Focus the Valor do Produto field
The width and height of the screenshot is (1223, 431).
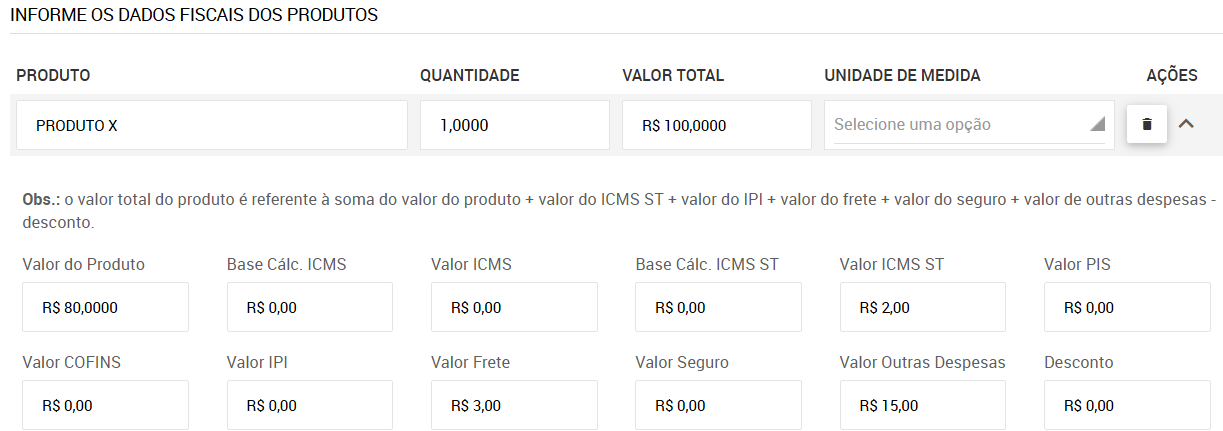click(105, 307)
